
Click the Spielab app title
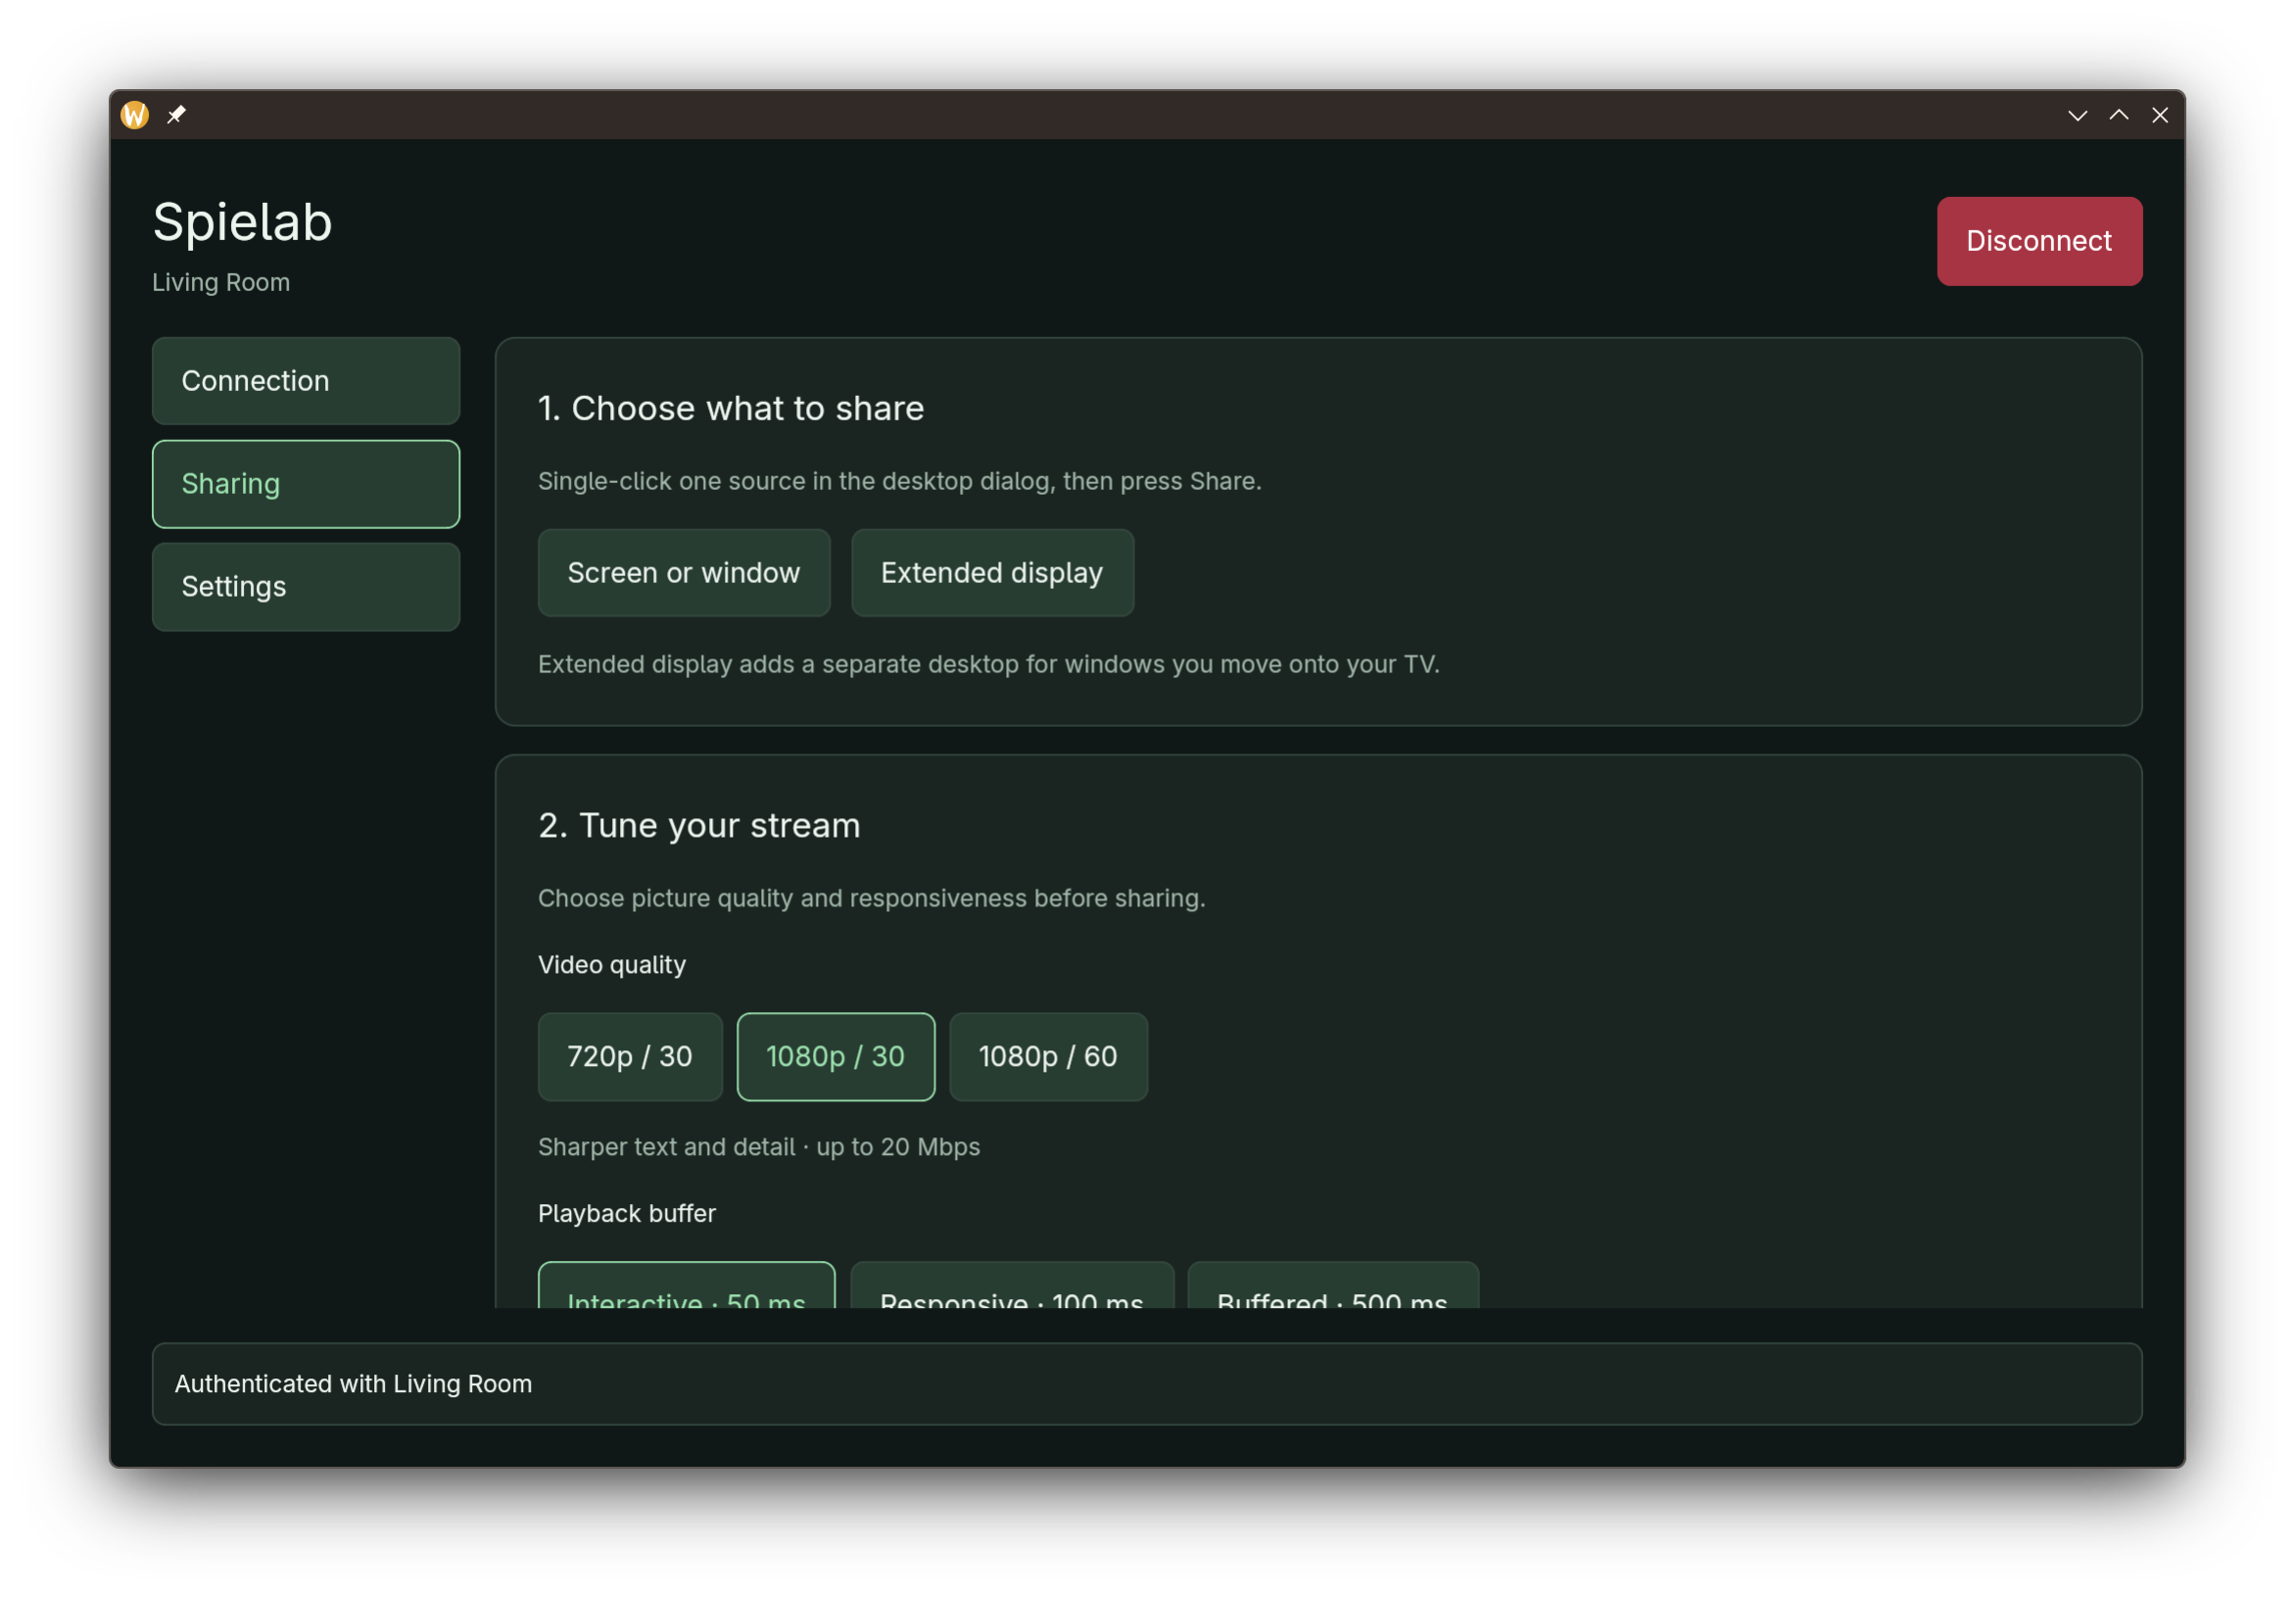pos(242,222)
